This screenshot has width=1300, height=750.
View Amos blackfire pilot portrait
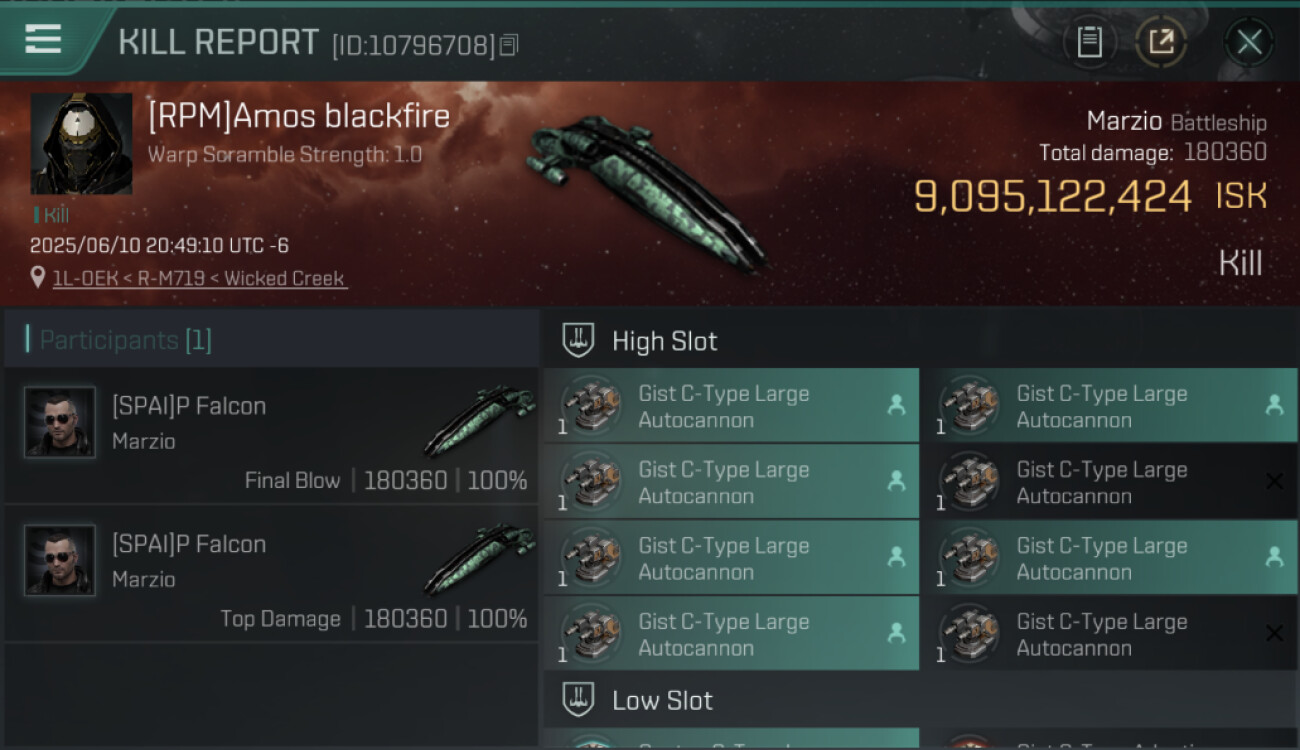81,144
